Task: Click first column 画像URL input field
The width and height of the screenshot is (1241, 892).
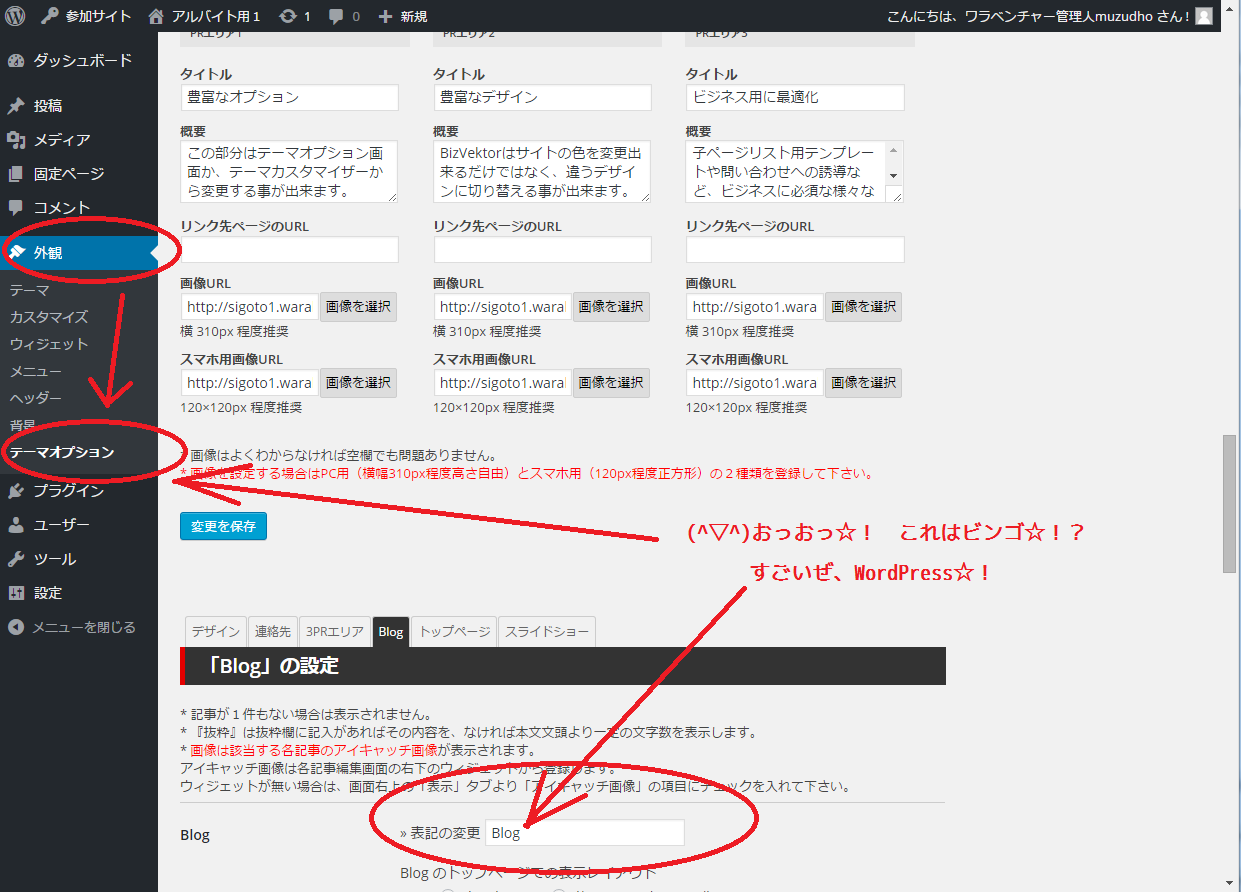Action: pyautogui.click(x=249, y=306)
